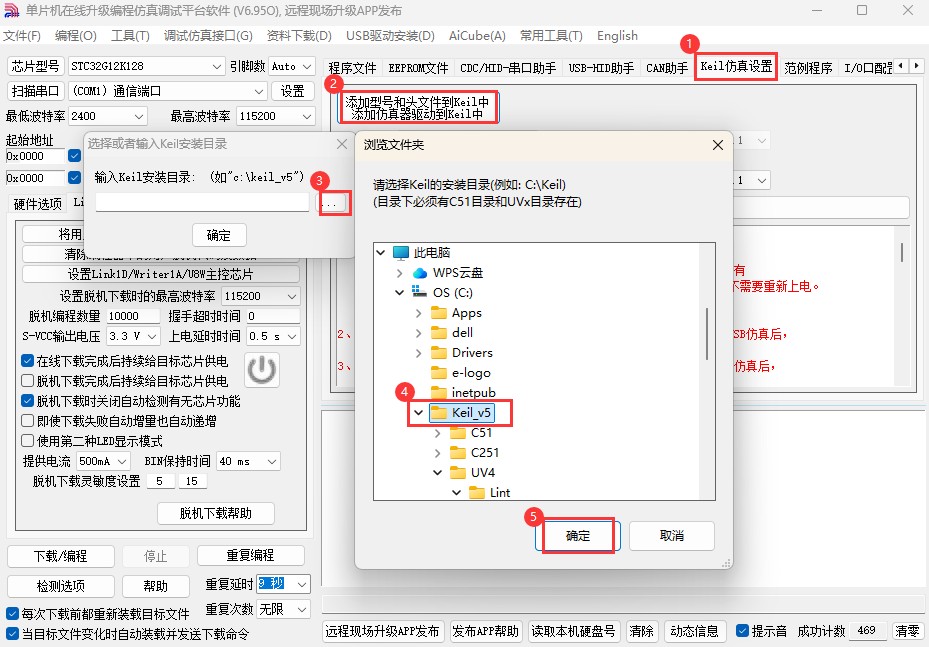Screen dimensions: 929x647
Task: Click the 握手超时时间 input field
Action: coord(273,316)
